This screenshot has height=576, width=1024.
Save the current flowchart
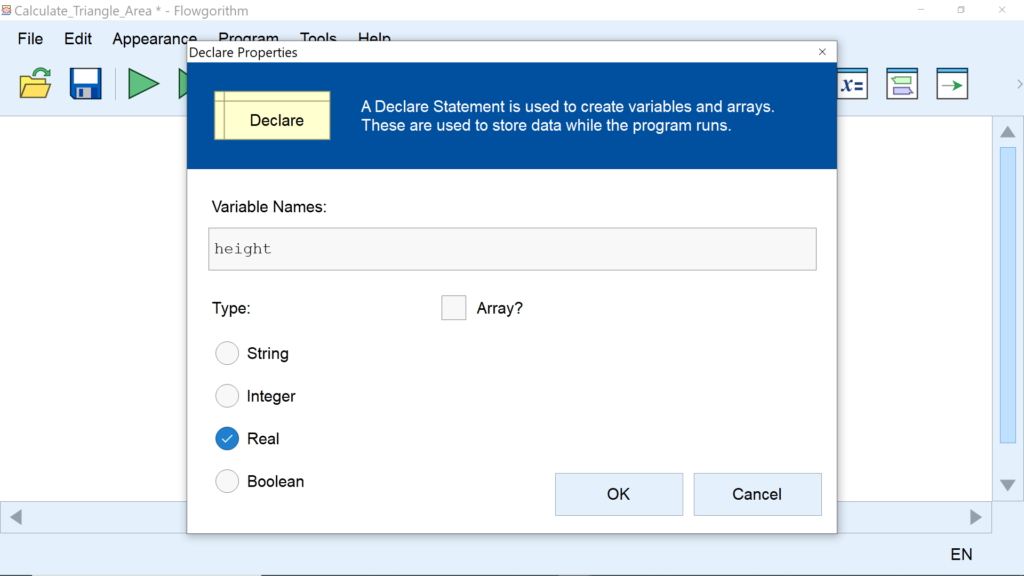click(x=84, y=84)
